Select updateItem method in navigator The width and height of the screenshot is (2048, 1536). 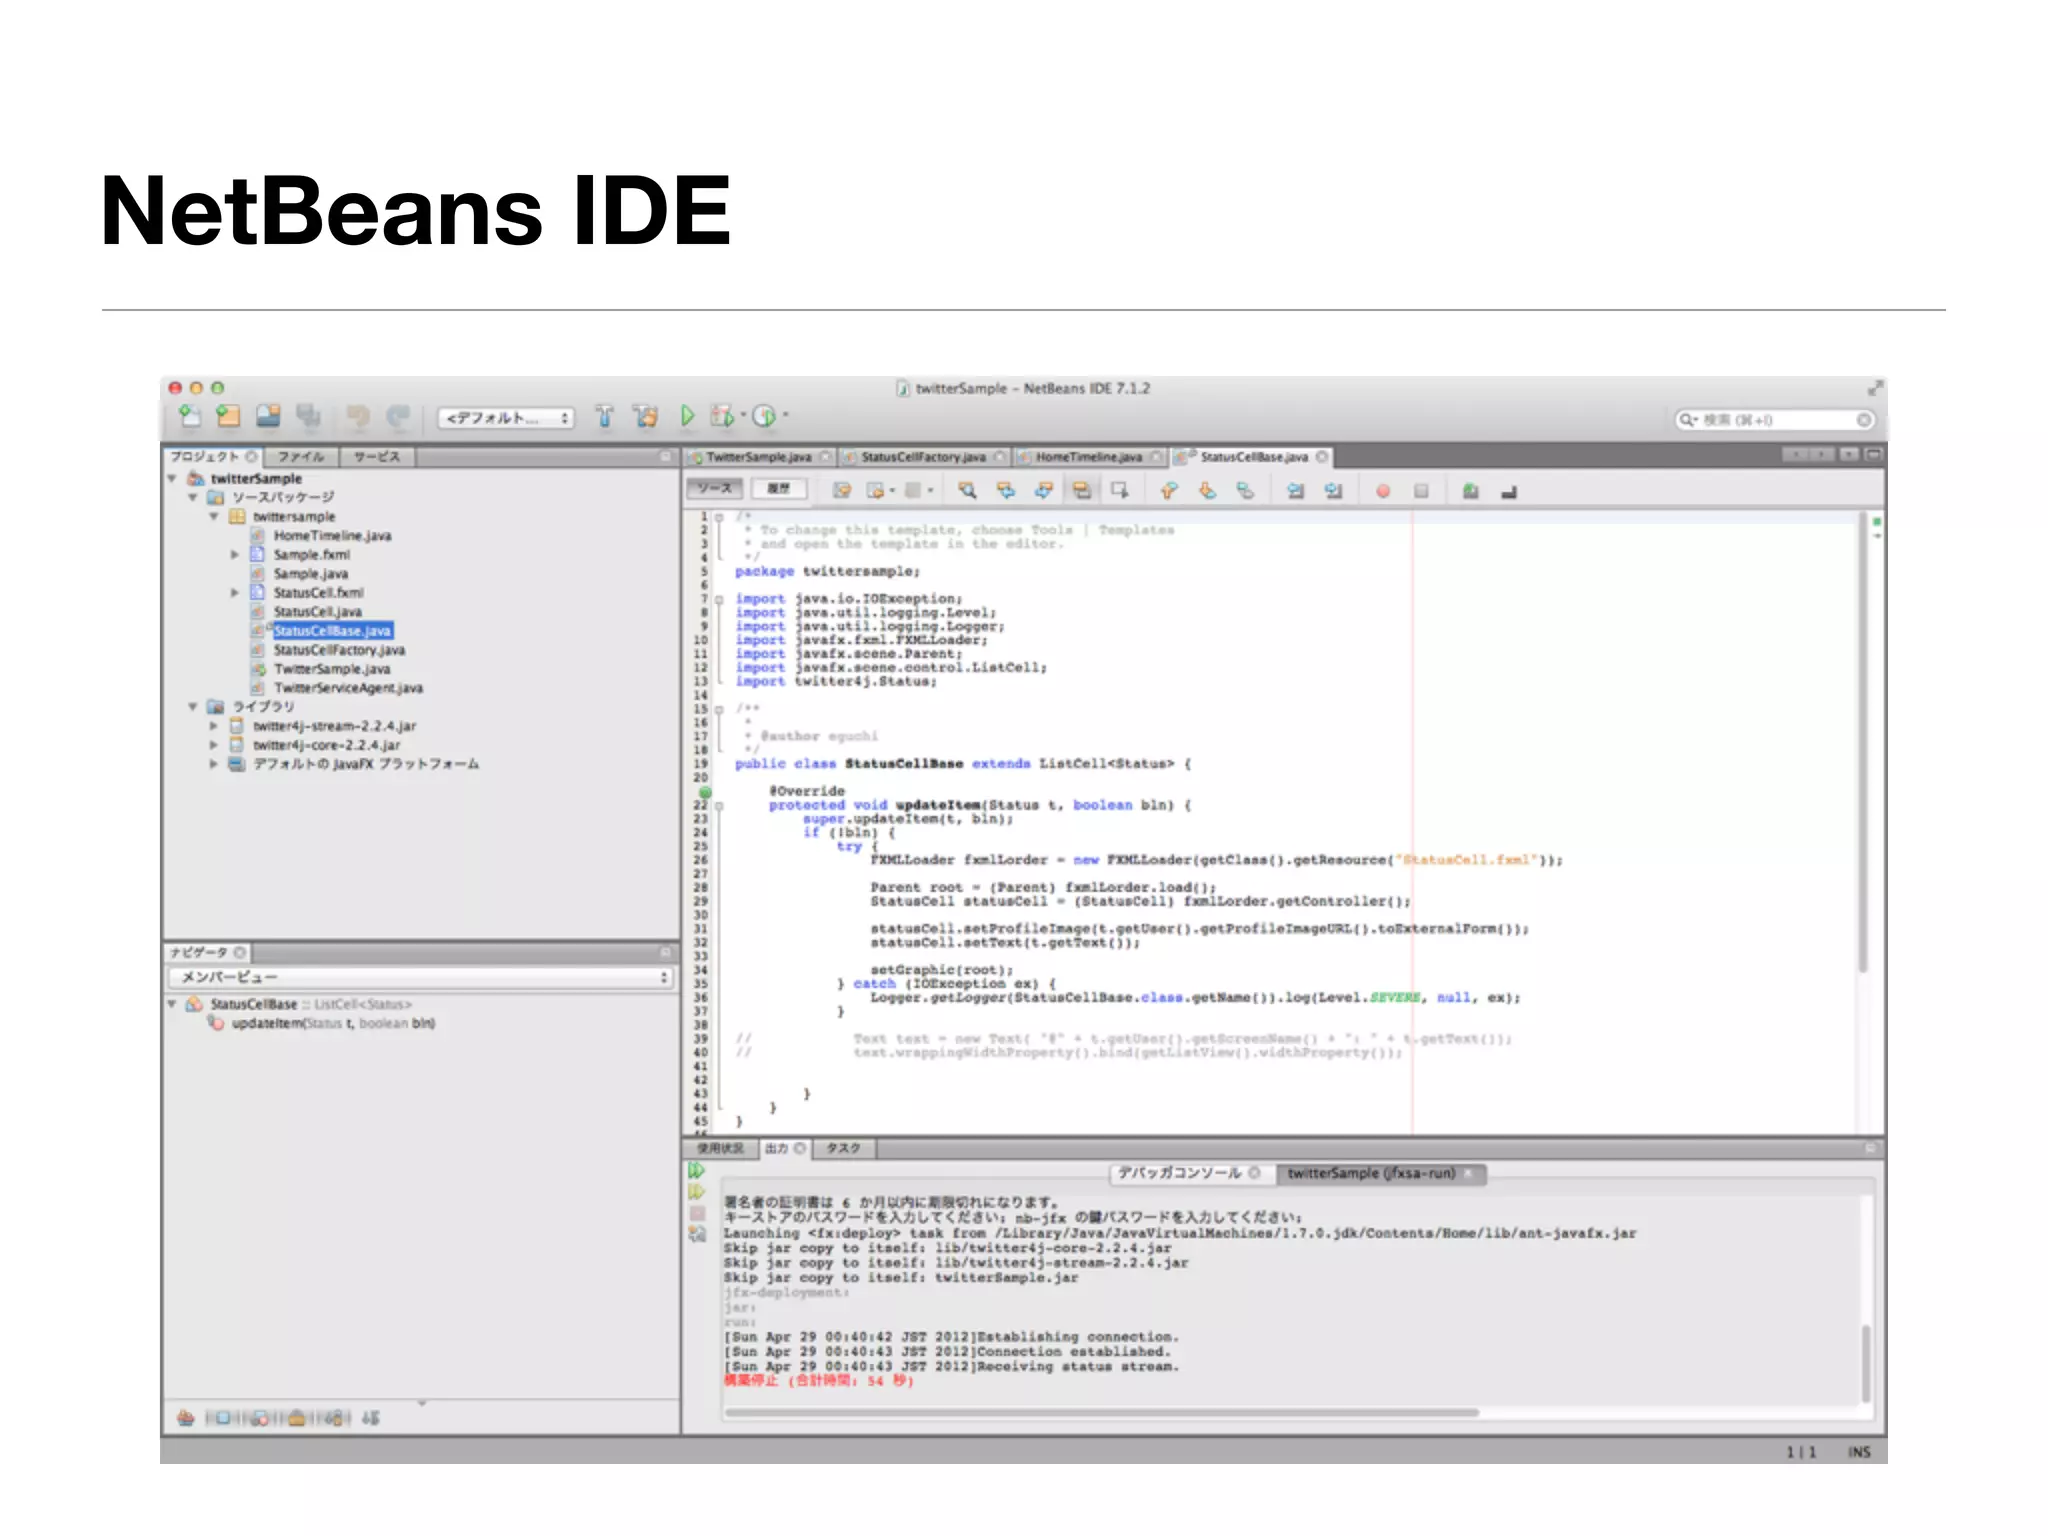(x=333, y=1023)
